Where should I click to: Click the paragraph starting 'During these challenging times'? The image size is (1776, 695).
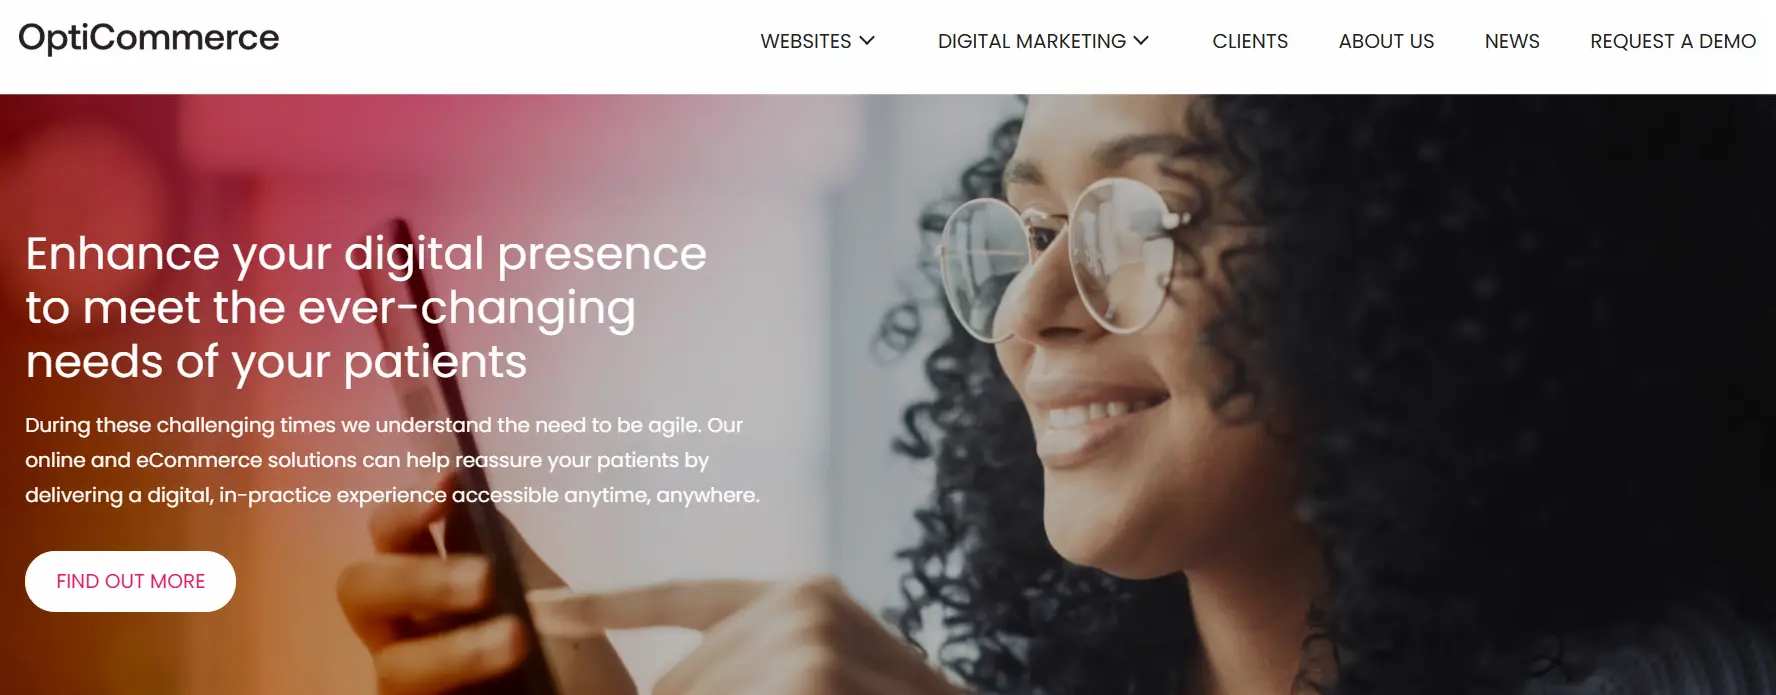pyautogui.click(x=392, y=460)
